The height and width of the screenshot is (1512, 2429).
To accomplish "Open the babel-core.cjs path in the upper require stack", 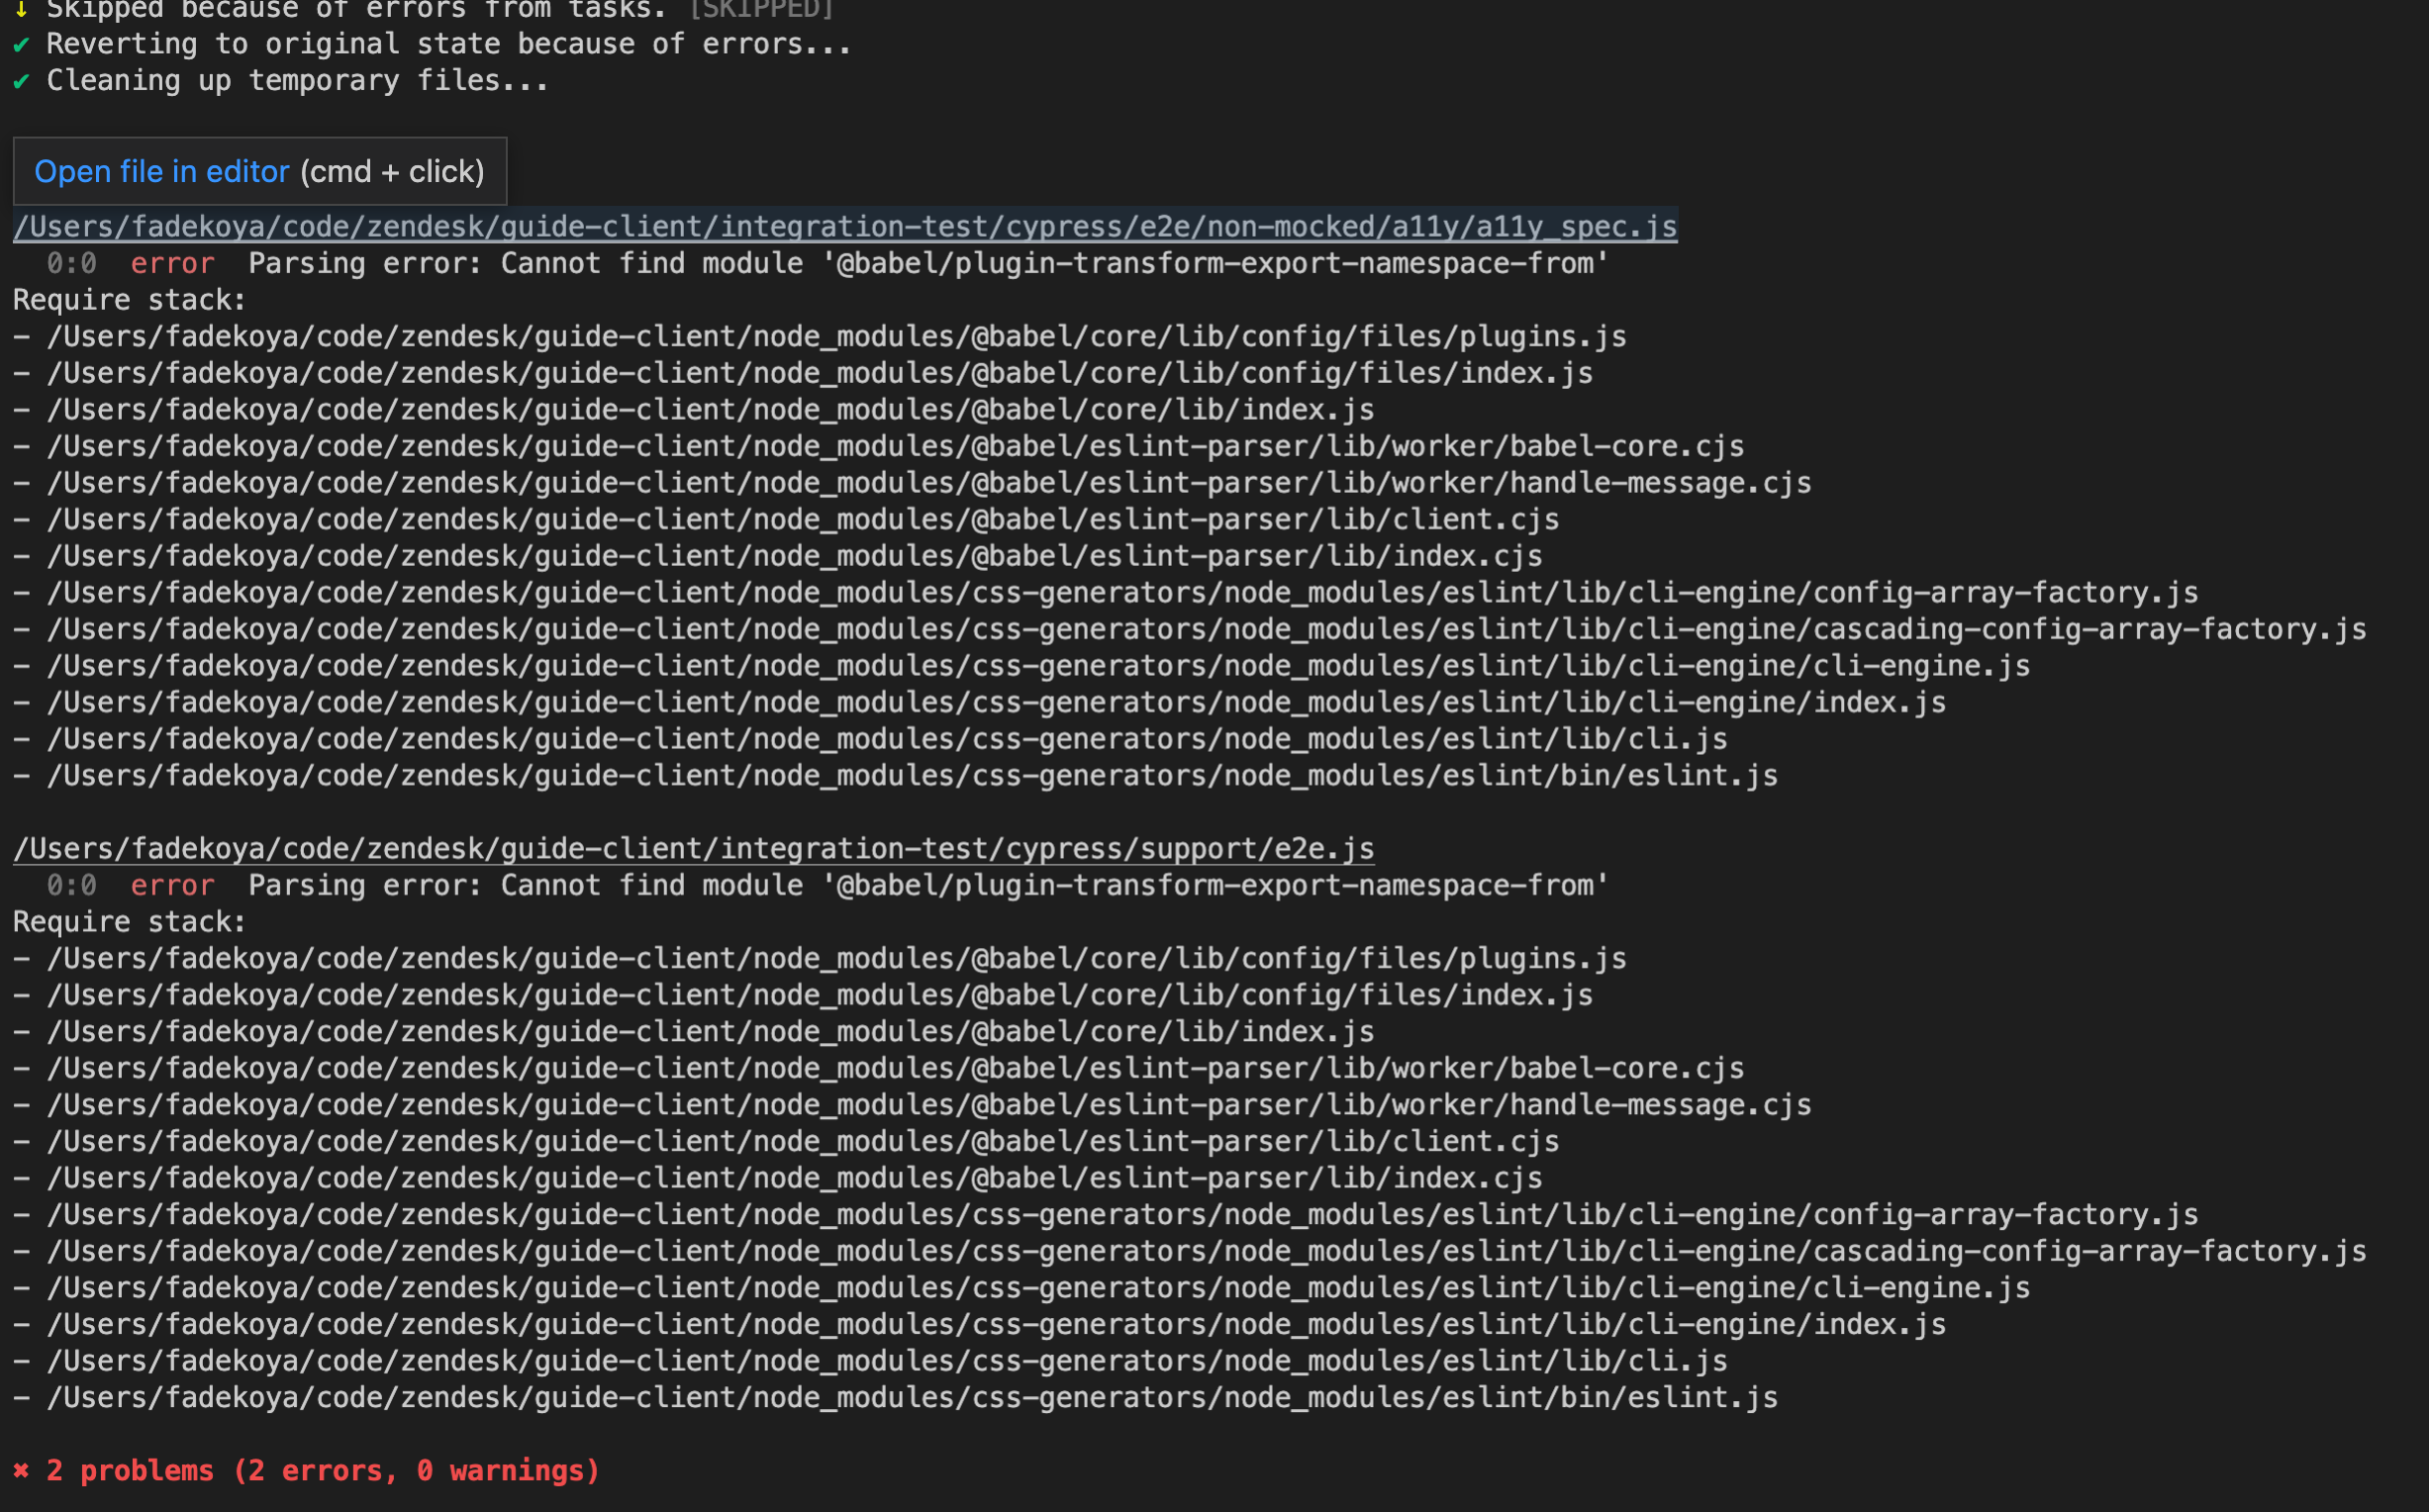I will [895, 447].
